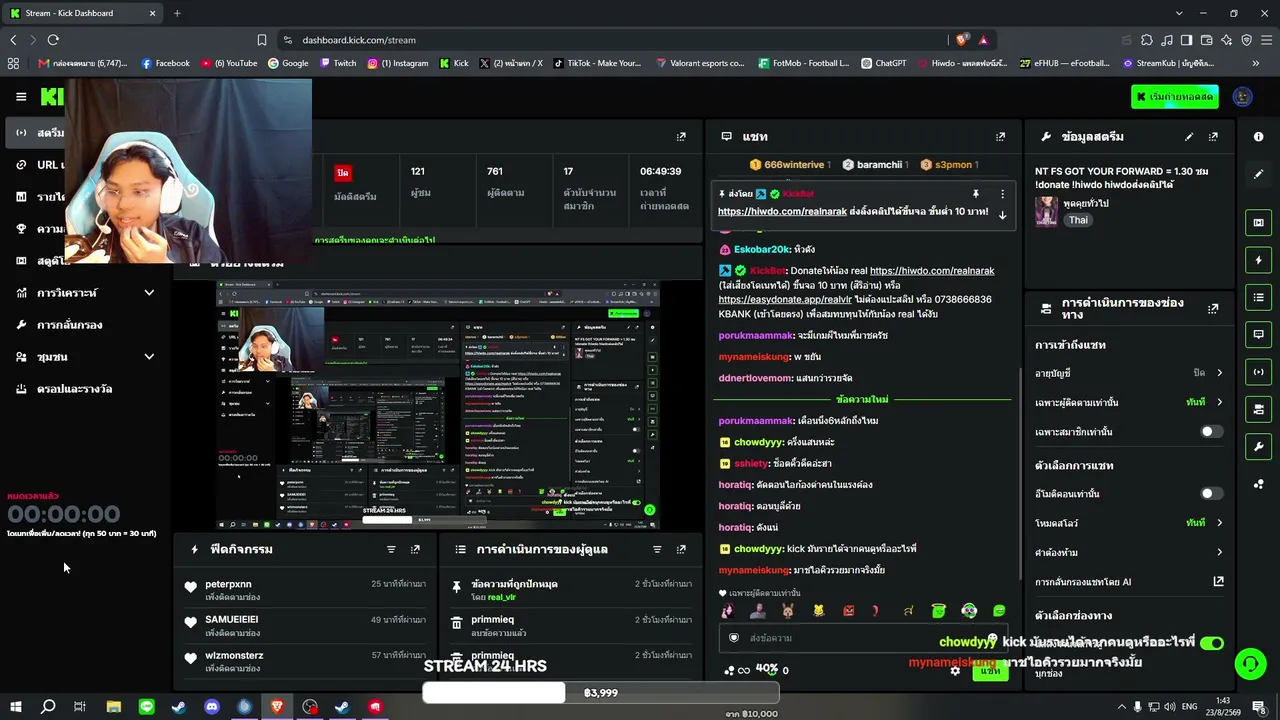Click the stream preview thumbnail
The image size is (1280, 720).
coord(438,405)
